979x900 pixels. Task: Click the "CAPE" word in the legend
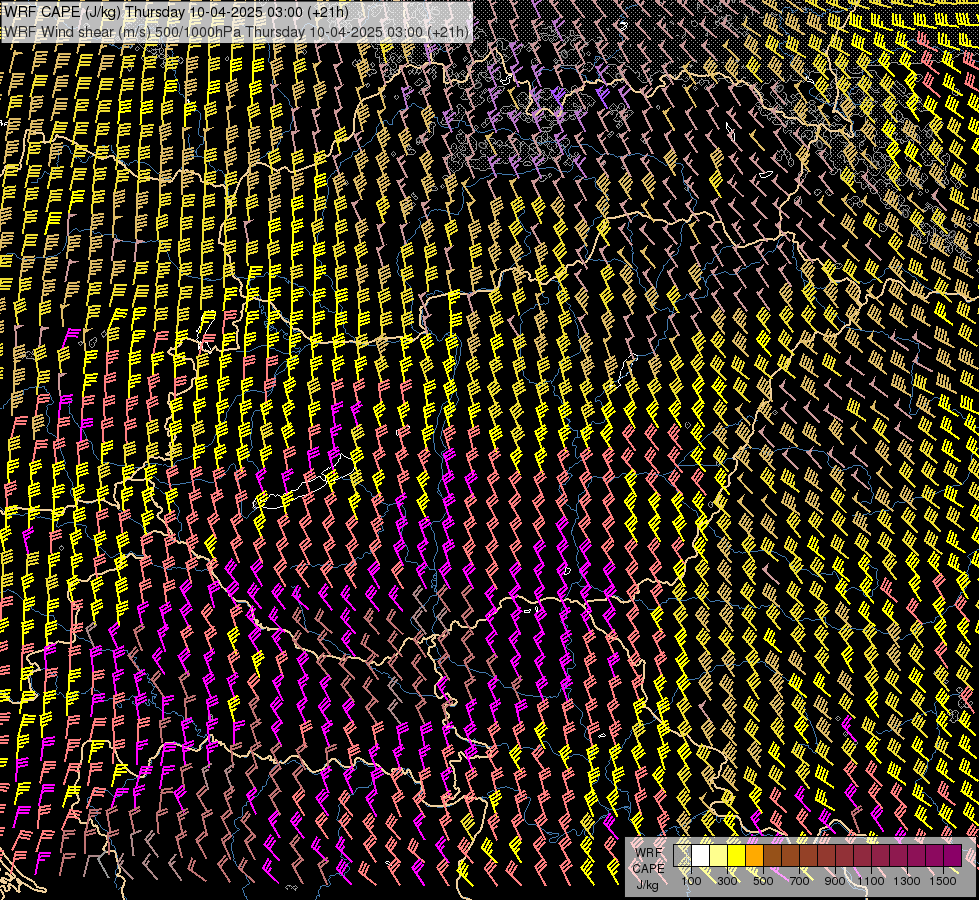click(x=649, y=869)
